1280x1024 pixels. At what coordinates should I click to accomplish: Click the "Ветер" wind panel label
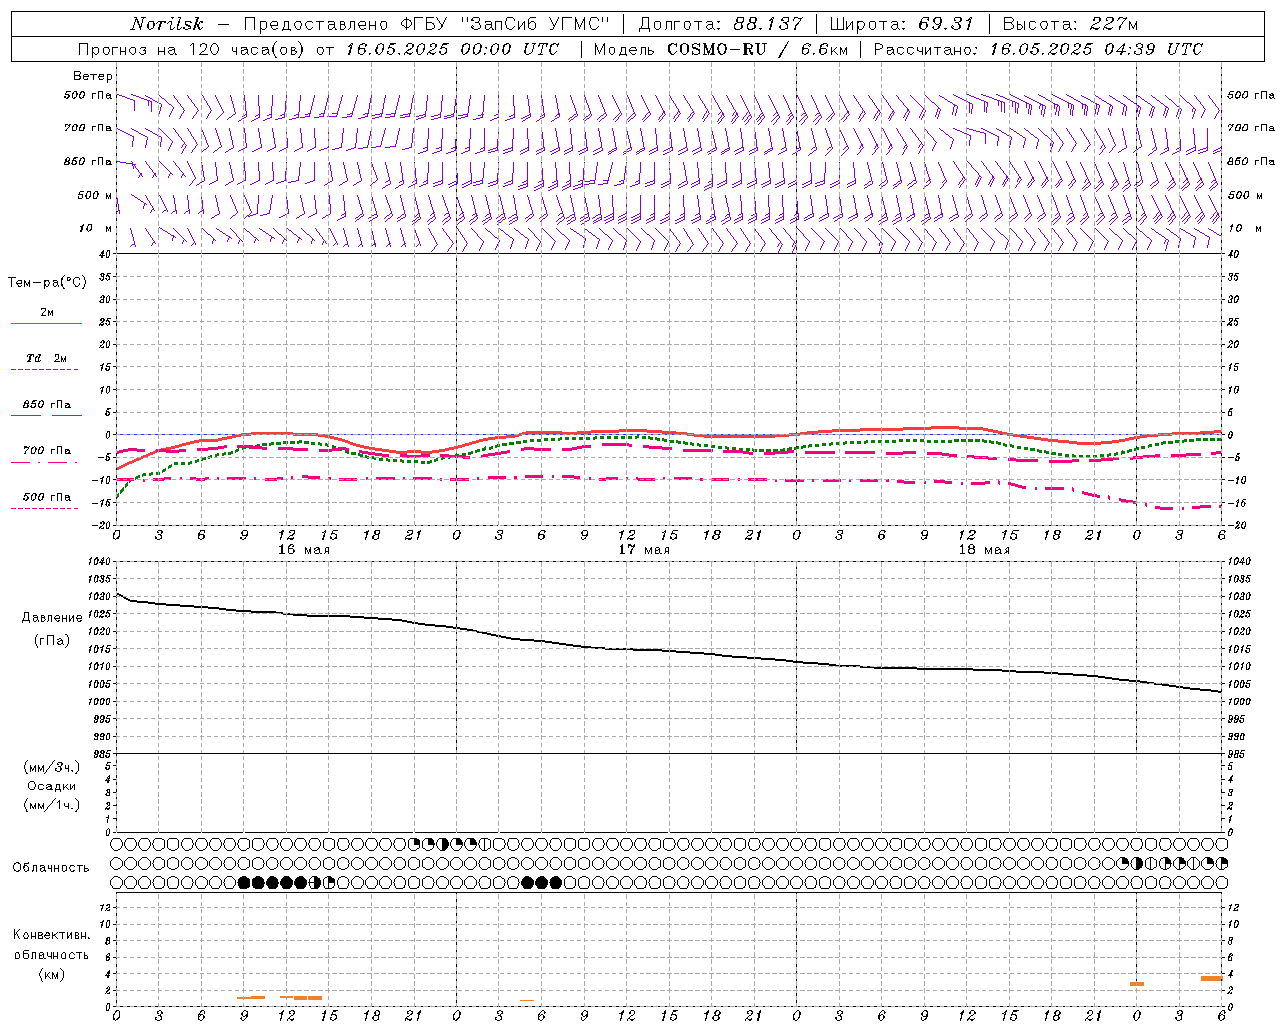point(93,76)
